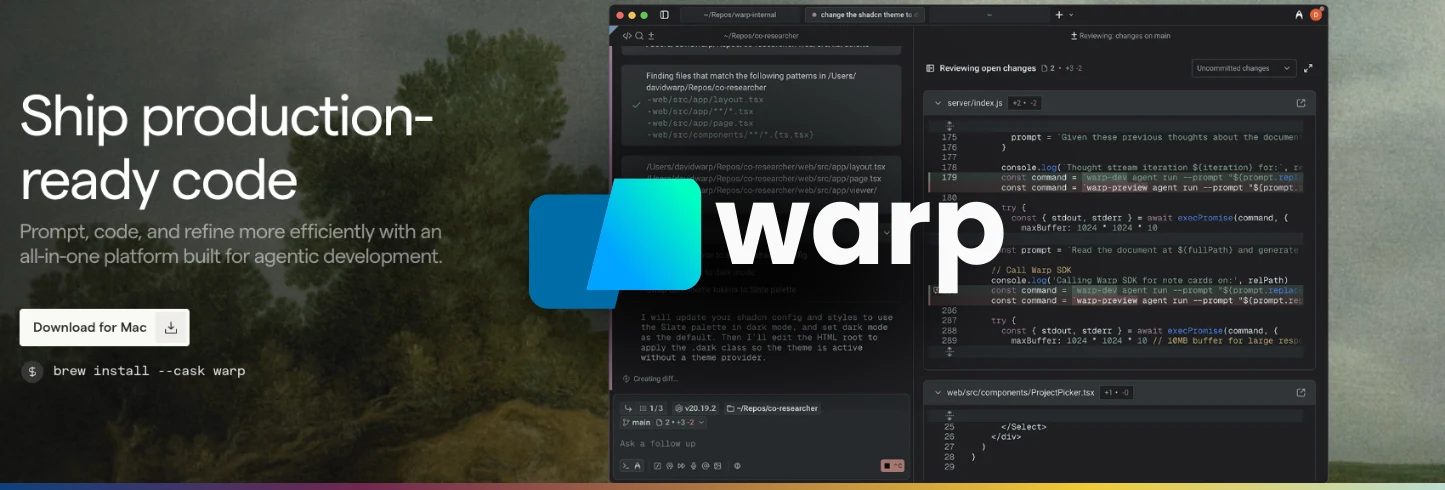Click the 'Reviewing: changes on main' header
The image size is (1445, 490).
(x=1120, y=36)
